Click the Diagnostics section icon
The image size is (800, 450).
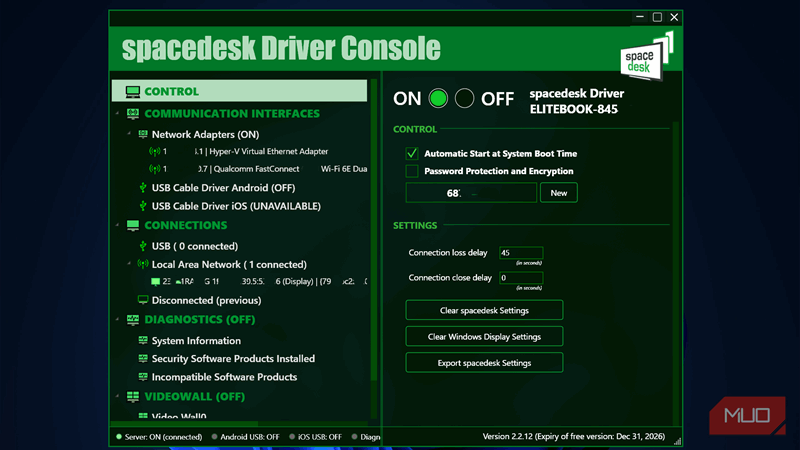132,320
